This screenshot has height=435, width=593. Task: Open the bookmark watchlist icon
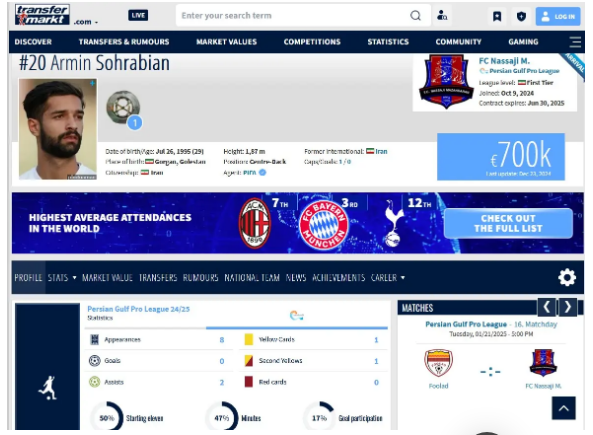(x=497, y=16)
